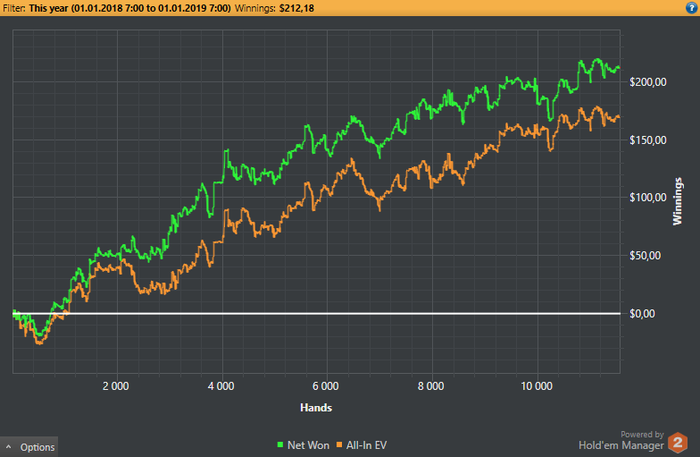Viewport: 700px width, 457px height.
Task: Toggle the Net Won legend entry
Action: [303, 445]
